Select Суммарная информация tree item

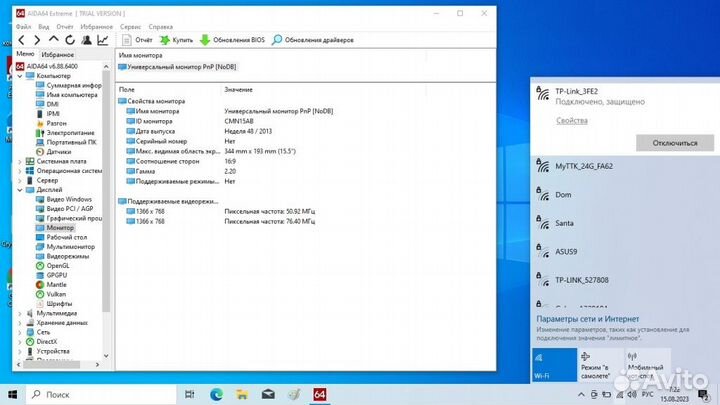(69, 85)
